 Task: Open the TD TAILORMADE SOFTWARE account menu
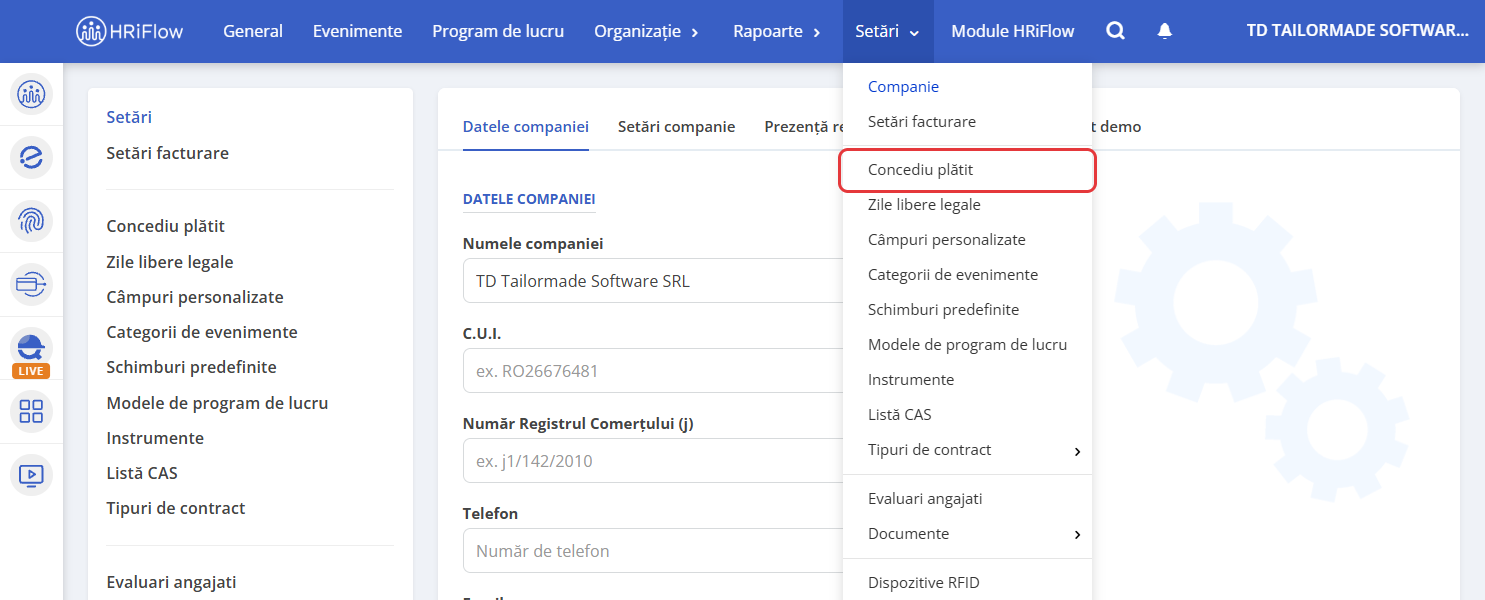[x=1358, y=31]
